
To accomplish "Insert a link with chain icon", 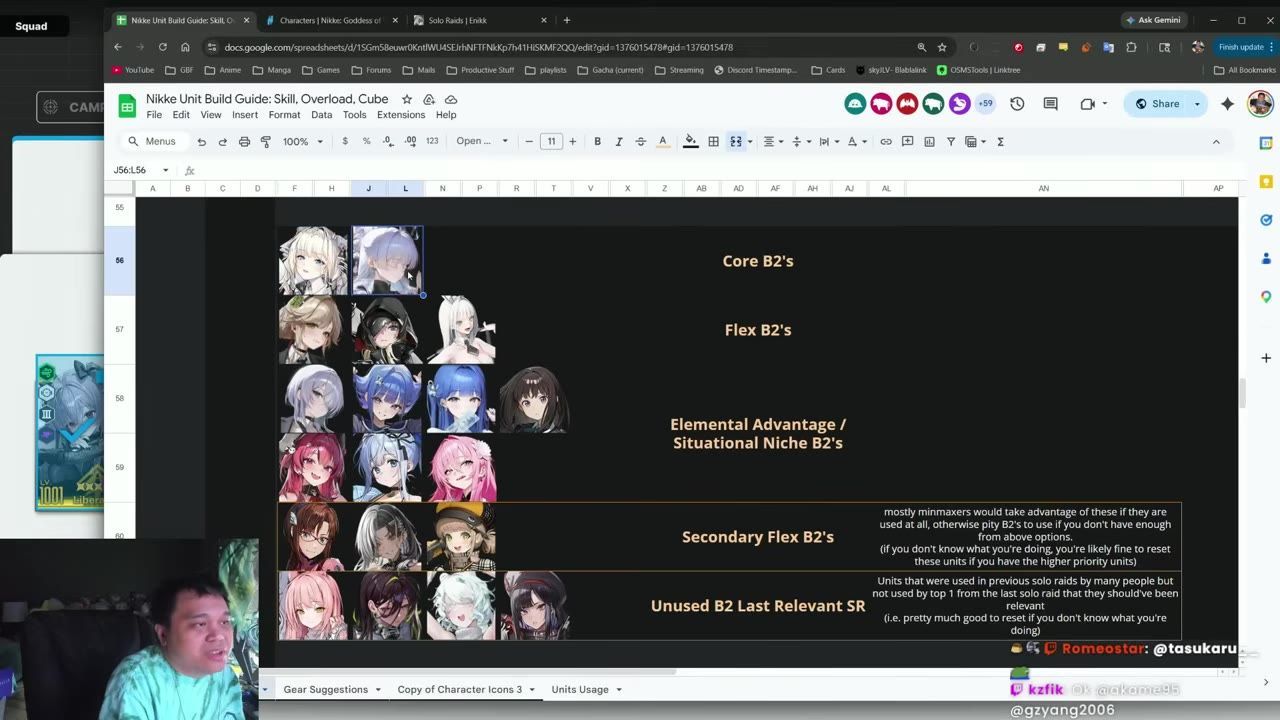I will point(886,142).
